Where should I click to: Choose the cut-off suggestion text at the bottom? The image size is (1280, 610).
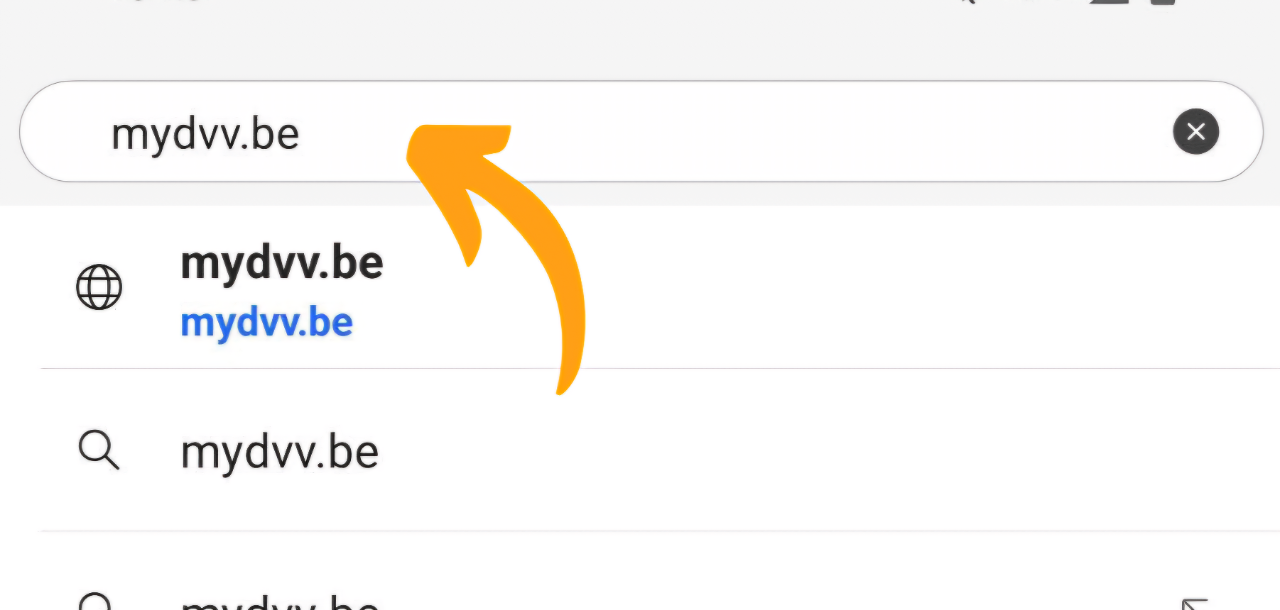point(279,603)
